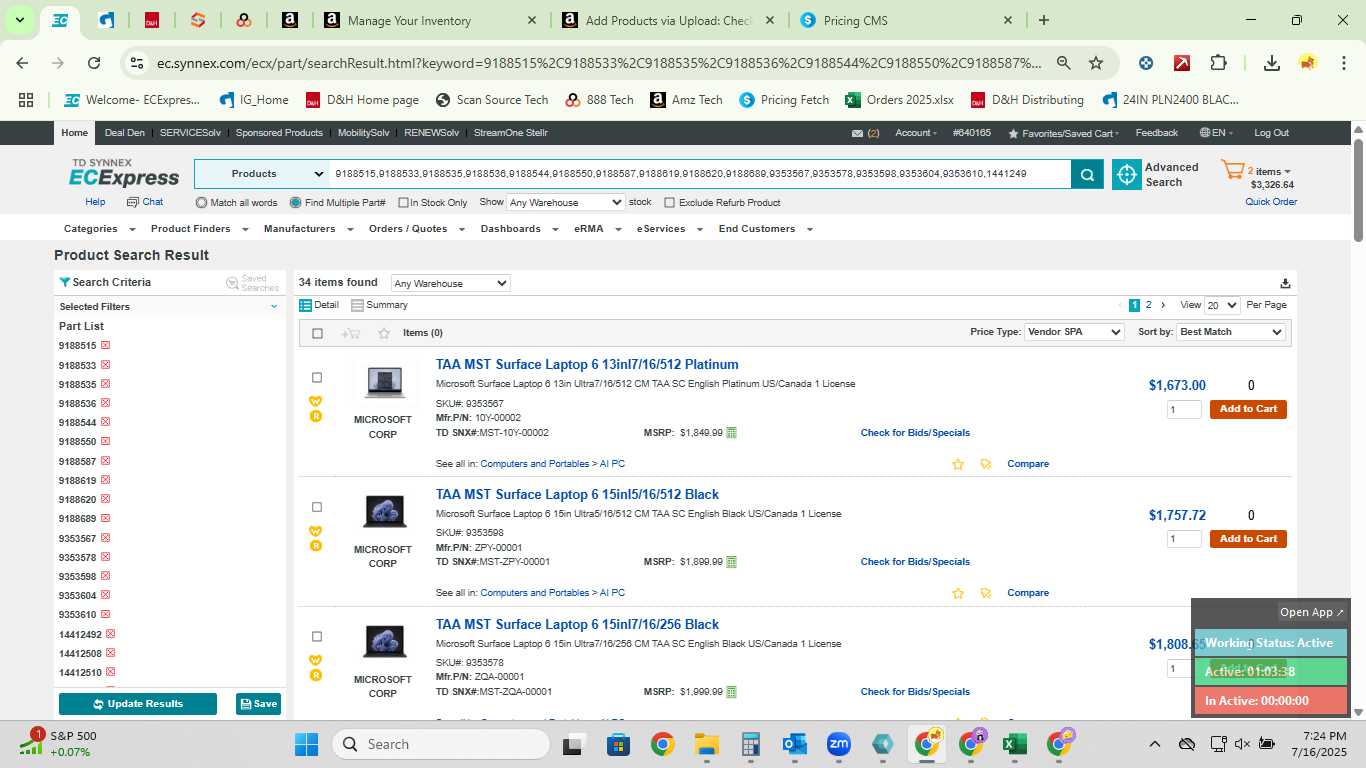Click the part number search field
Screen dimensions: 1366x768
point(700,174)
